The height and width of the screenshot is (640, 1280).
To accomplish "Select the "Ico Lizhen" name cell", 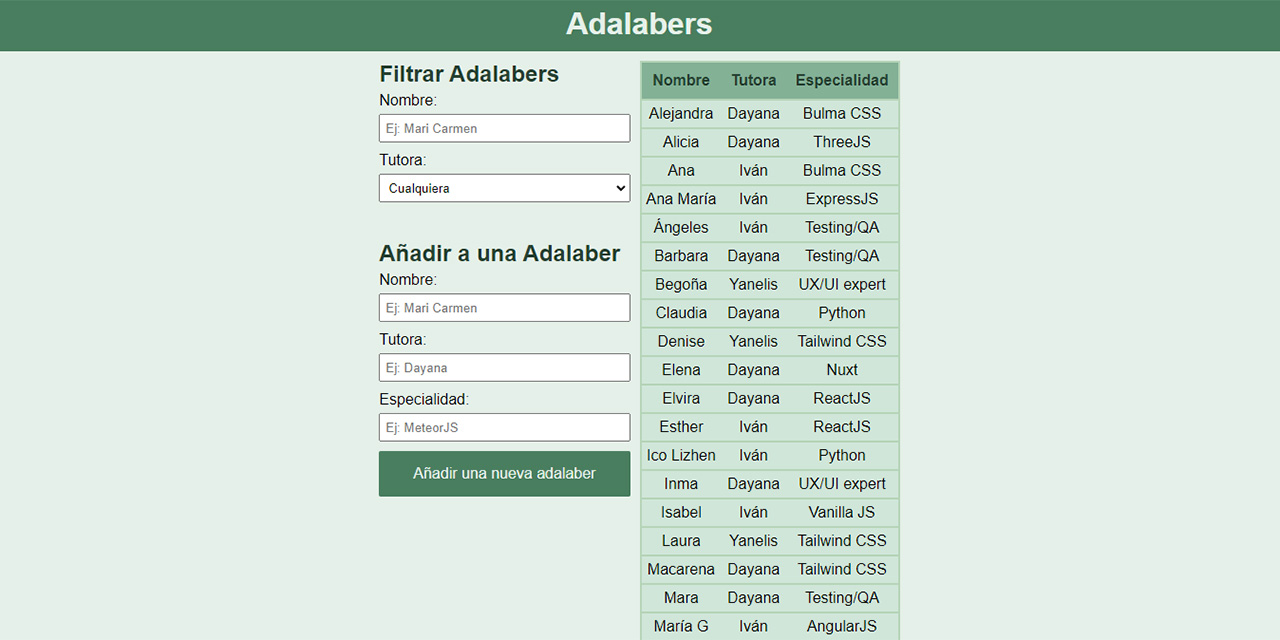I will pos(681,455).
